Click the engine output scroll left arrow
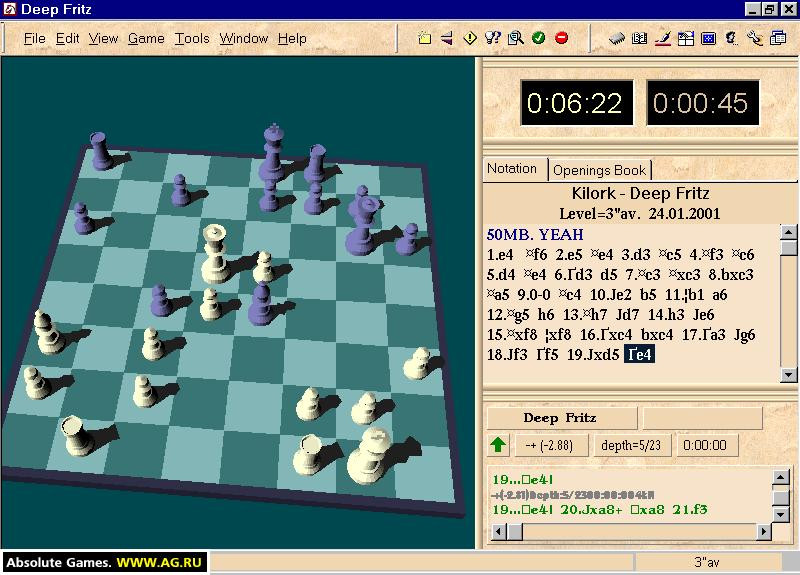 point(498,532)
